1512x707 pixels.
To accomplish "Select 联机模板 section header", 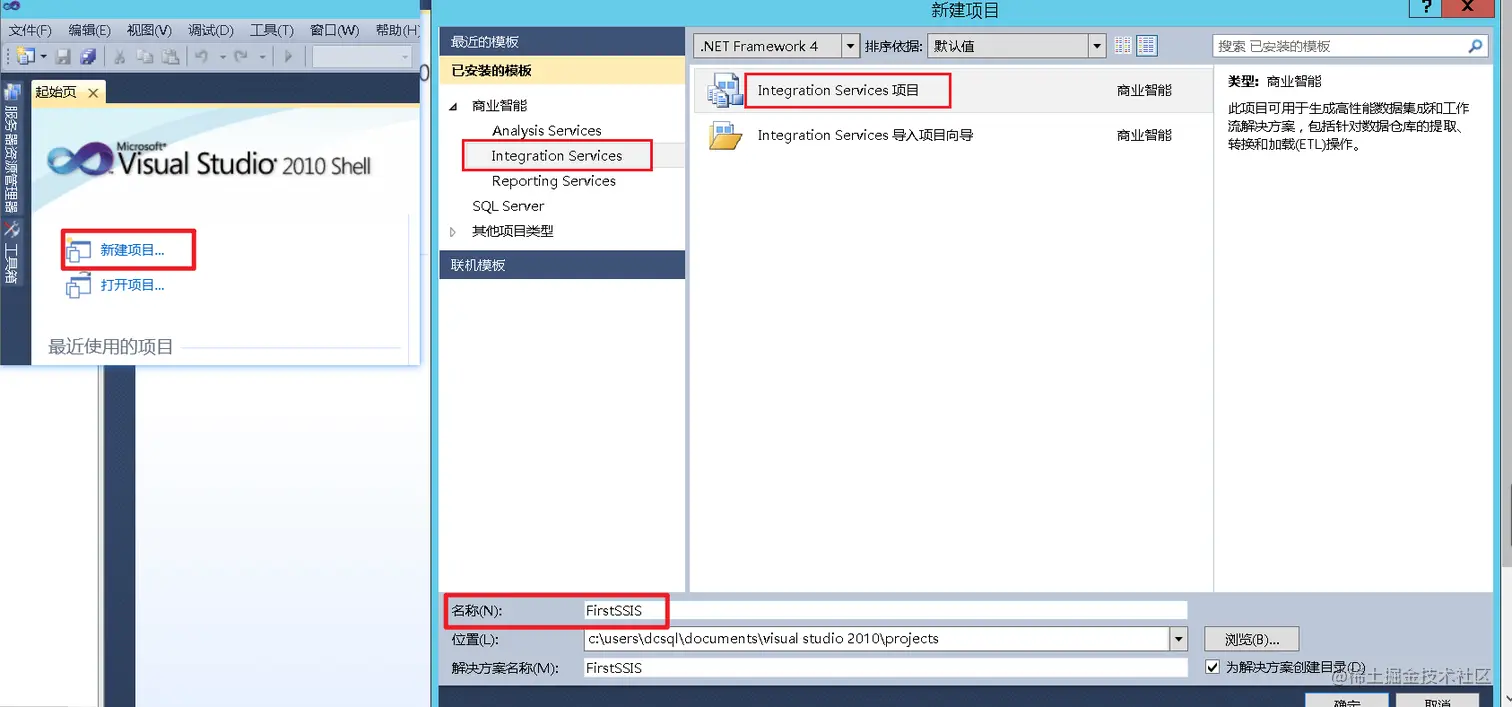I will click(562, 265).
